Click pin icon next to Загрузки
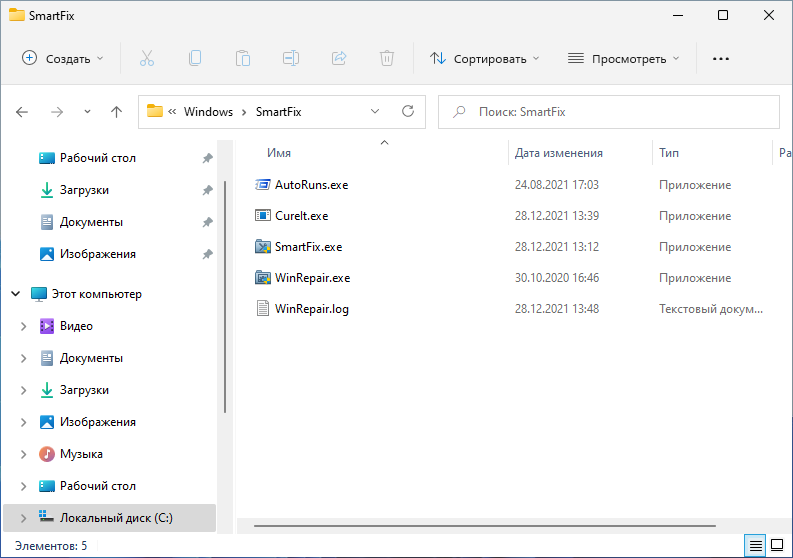The width and height of the screenshot is (793, 558). 207,190
